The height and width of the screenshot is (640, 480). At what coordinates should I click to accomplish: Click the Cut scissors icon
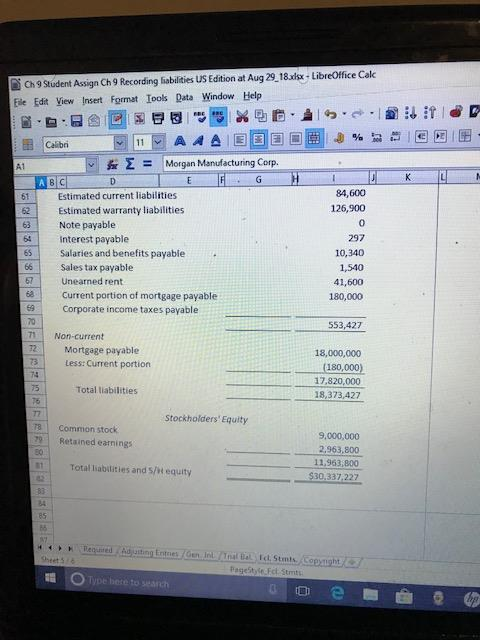point(242,117)
